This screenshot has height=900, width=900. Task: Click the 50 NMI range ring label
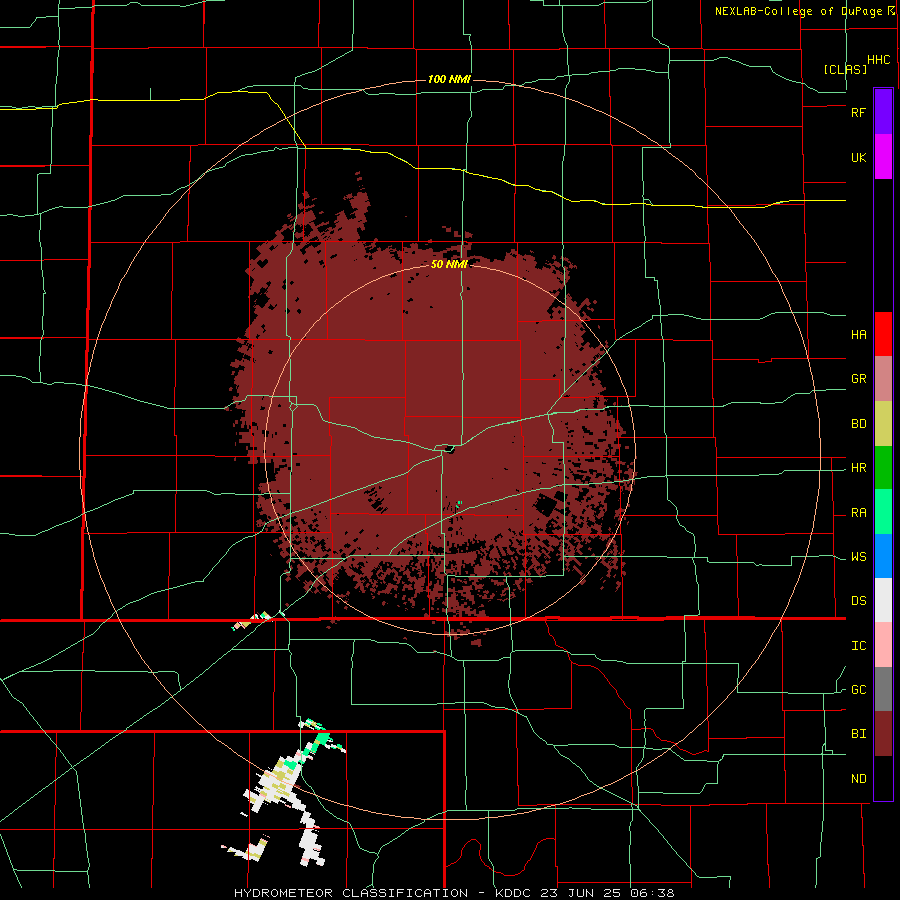(449, 264)
